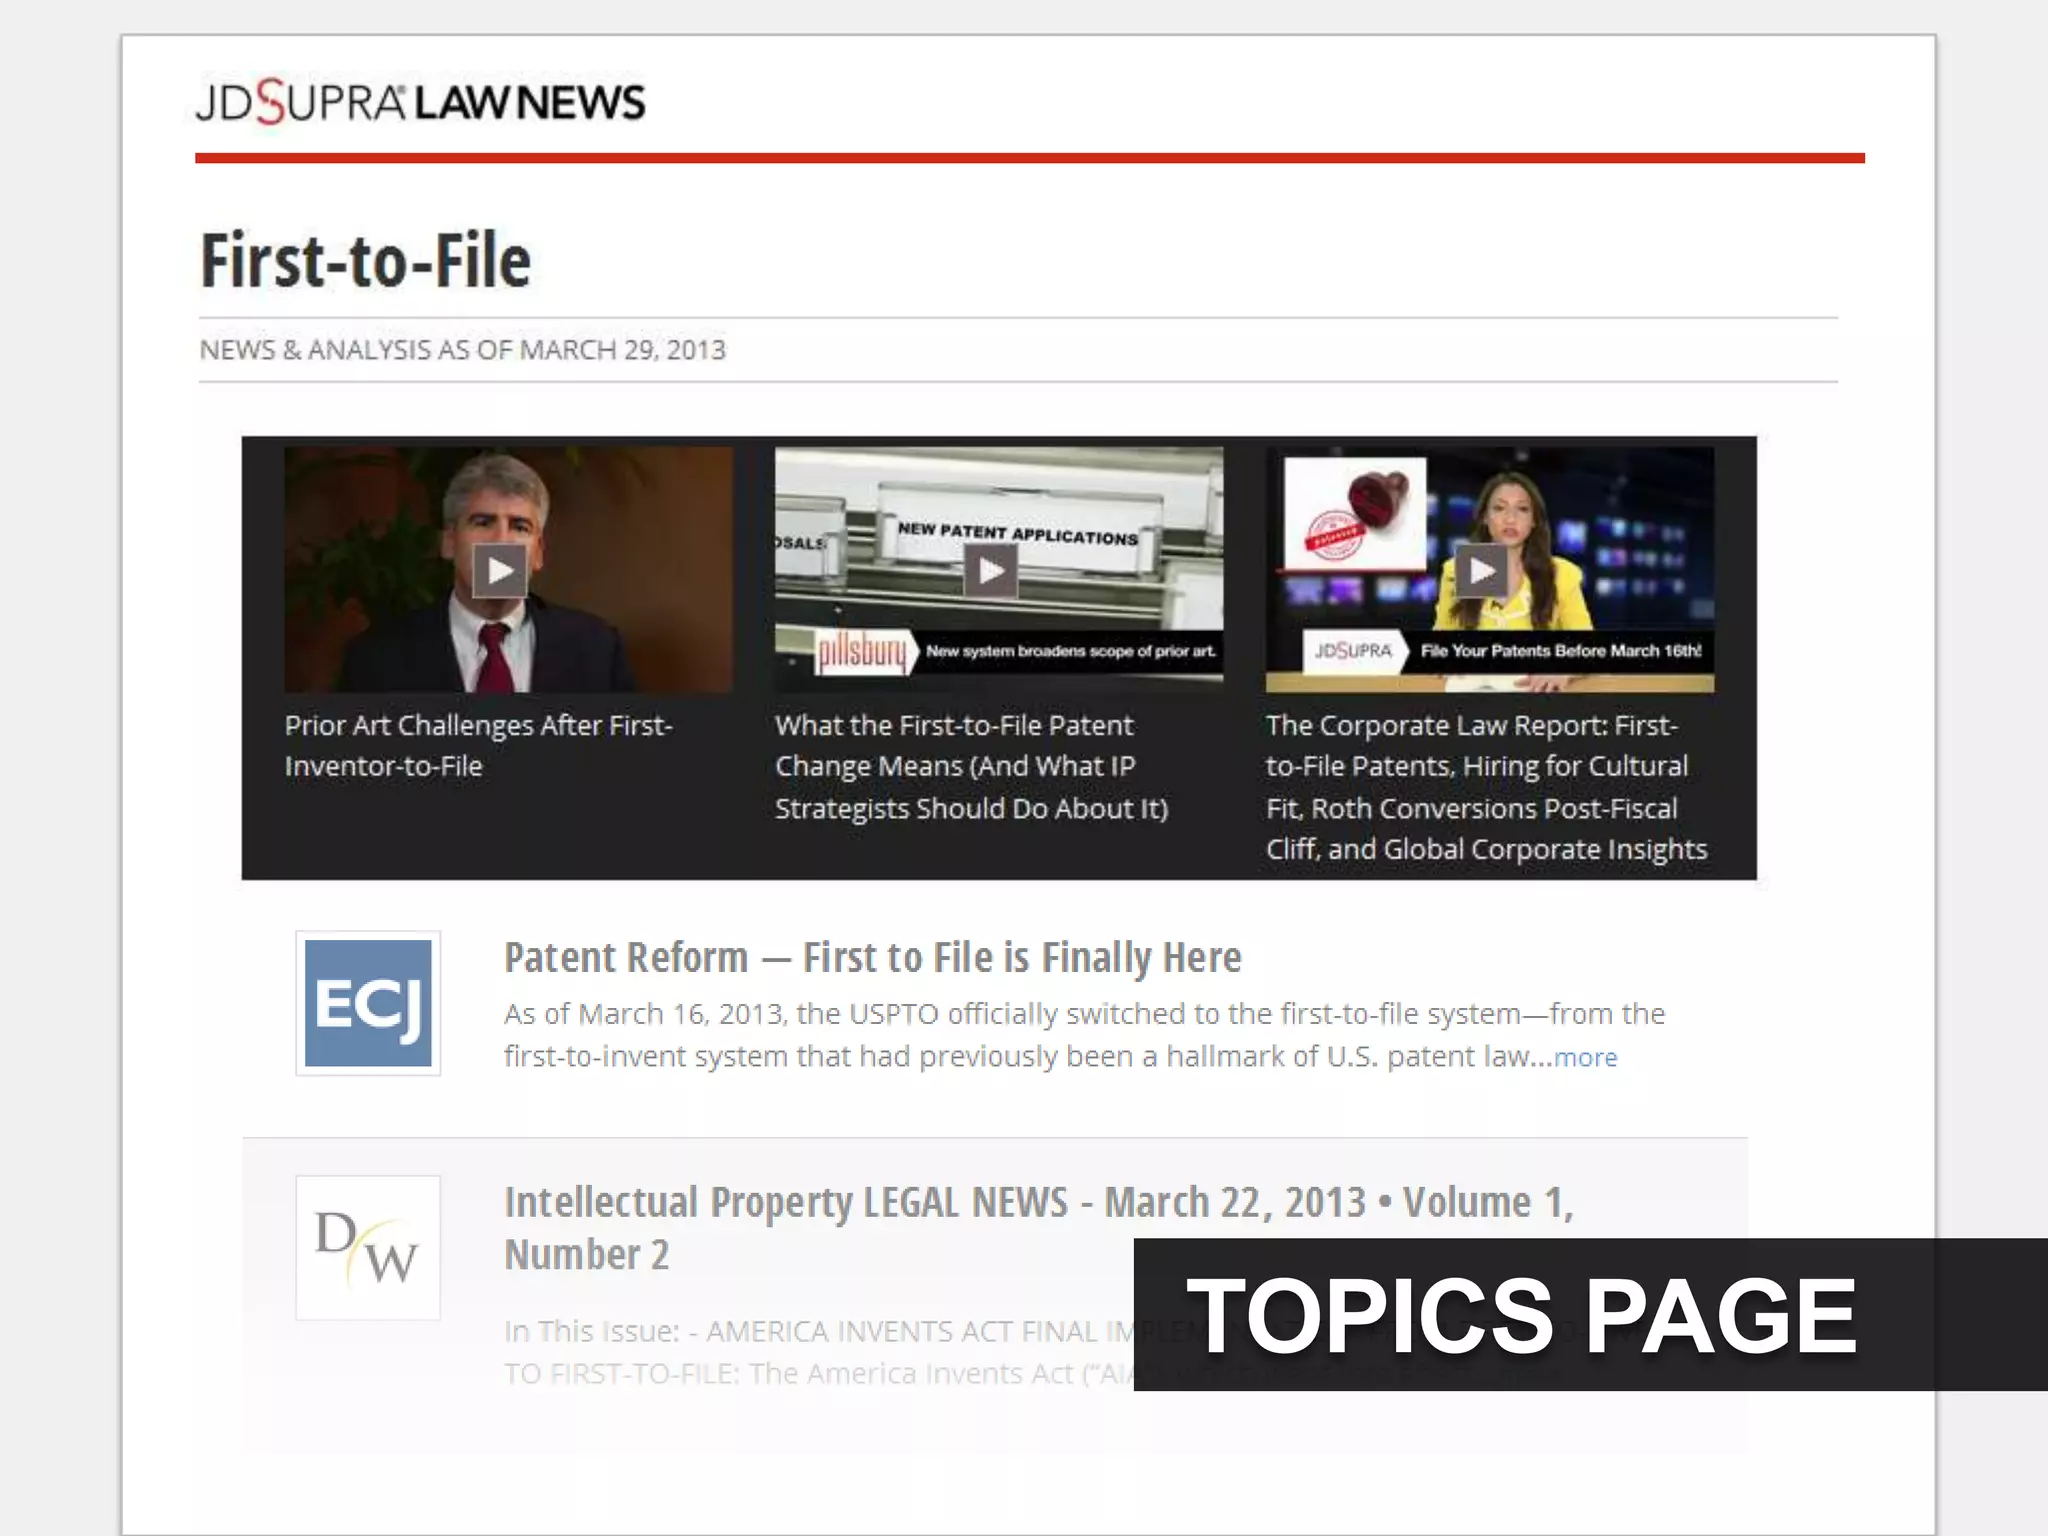This screenshot has width=2048, height=1536.
Task: Play the Pillsbury new patent applications video
Action: [990, 571]
